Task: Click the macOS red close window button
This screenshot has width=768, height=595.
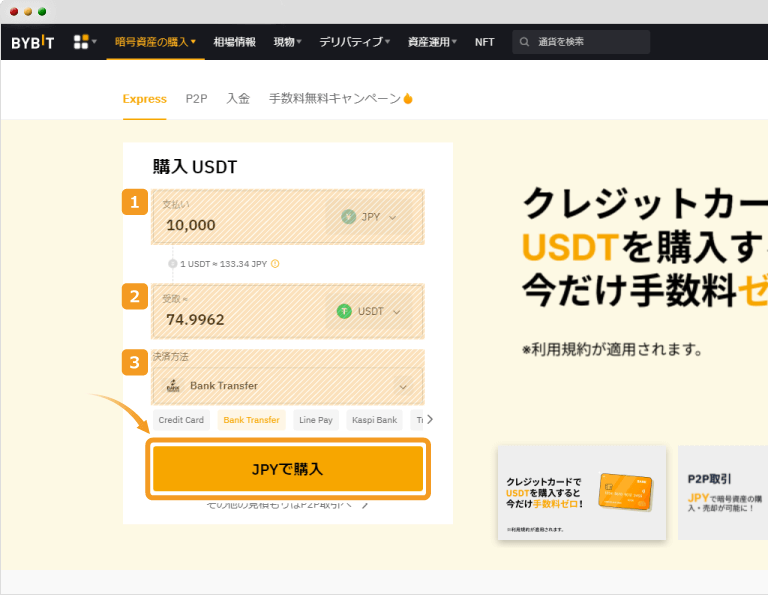Action: point(14,12)
